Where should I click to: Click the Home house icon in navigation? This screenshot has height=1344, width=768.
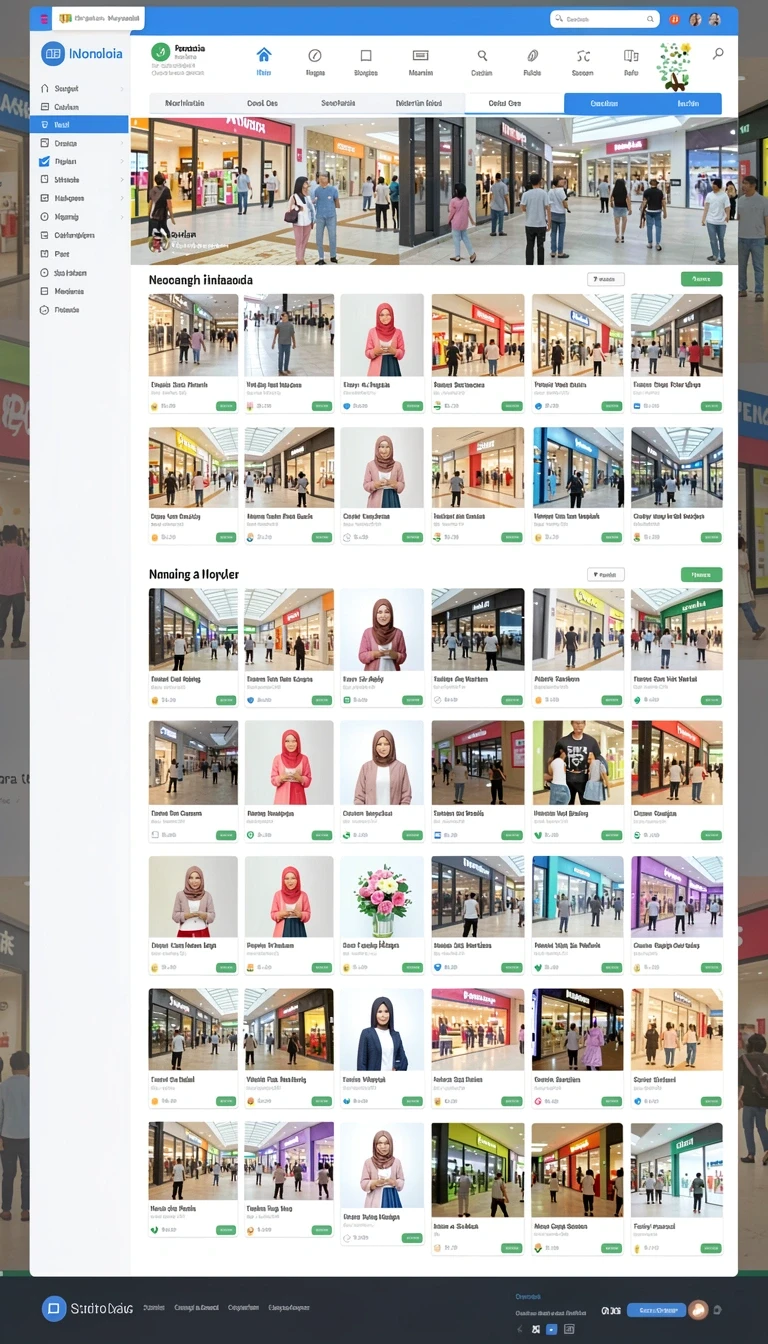click(264, 55)
